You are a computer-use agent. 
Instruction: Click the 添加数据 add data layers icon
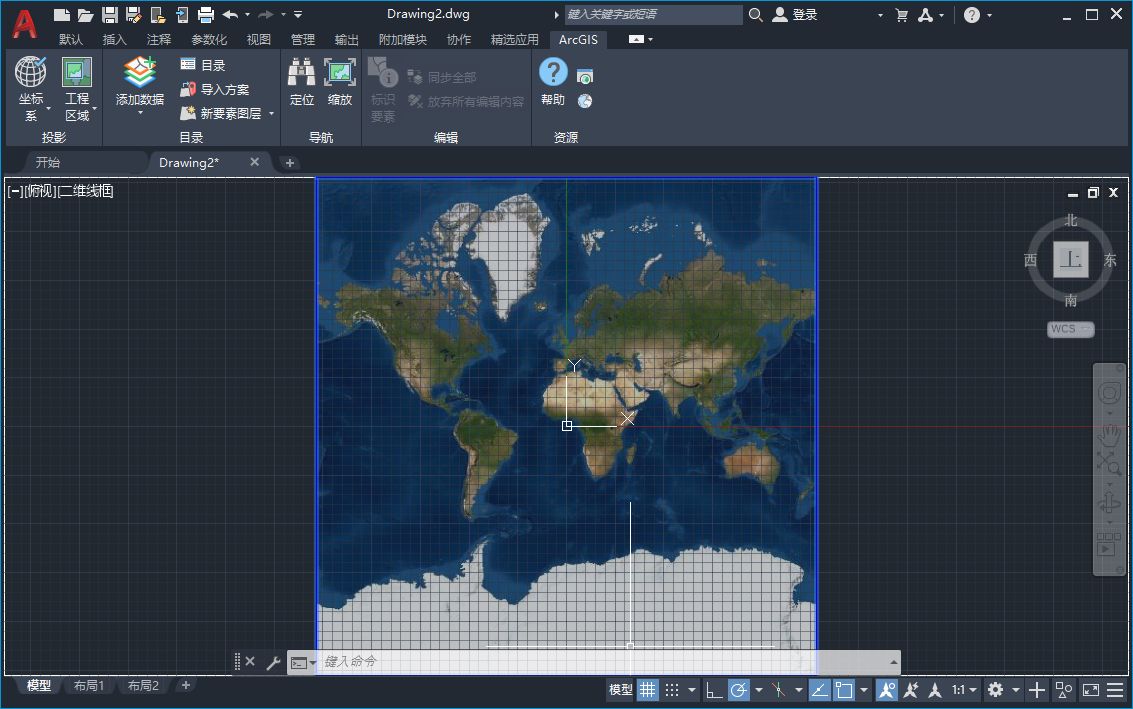click(x=140, y=73)
